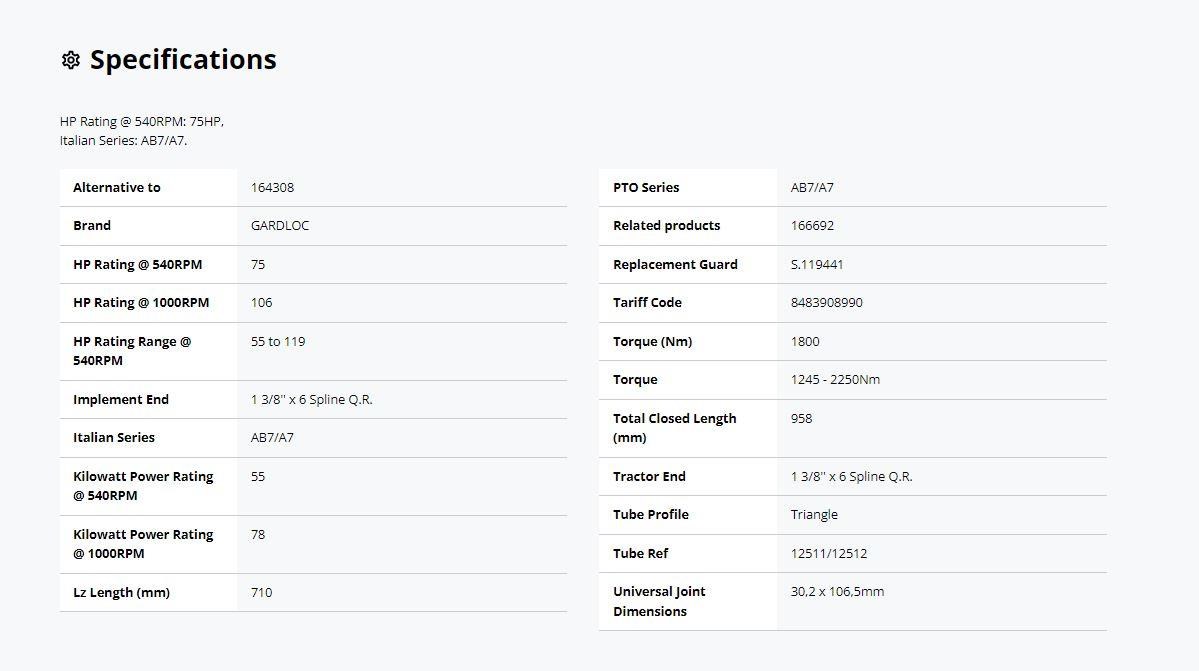Click the 55 to 119 HP range value
The height and width of the screenshot is (671, 1199).
[278, 342]
